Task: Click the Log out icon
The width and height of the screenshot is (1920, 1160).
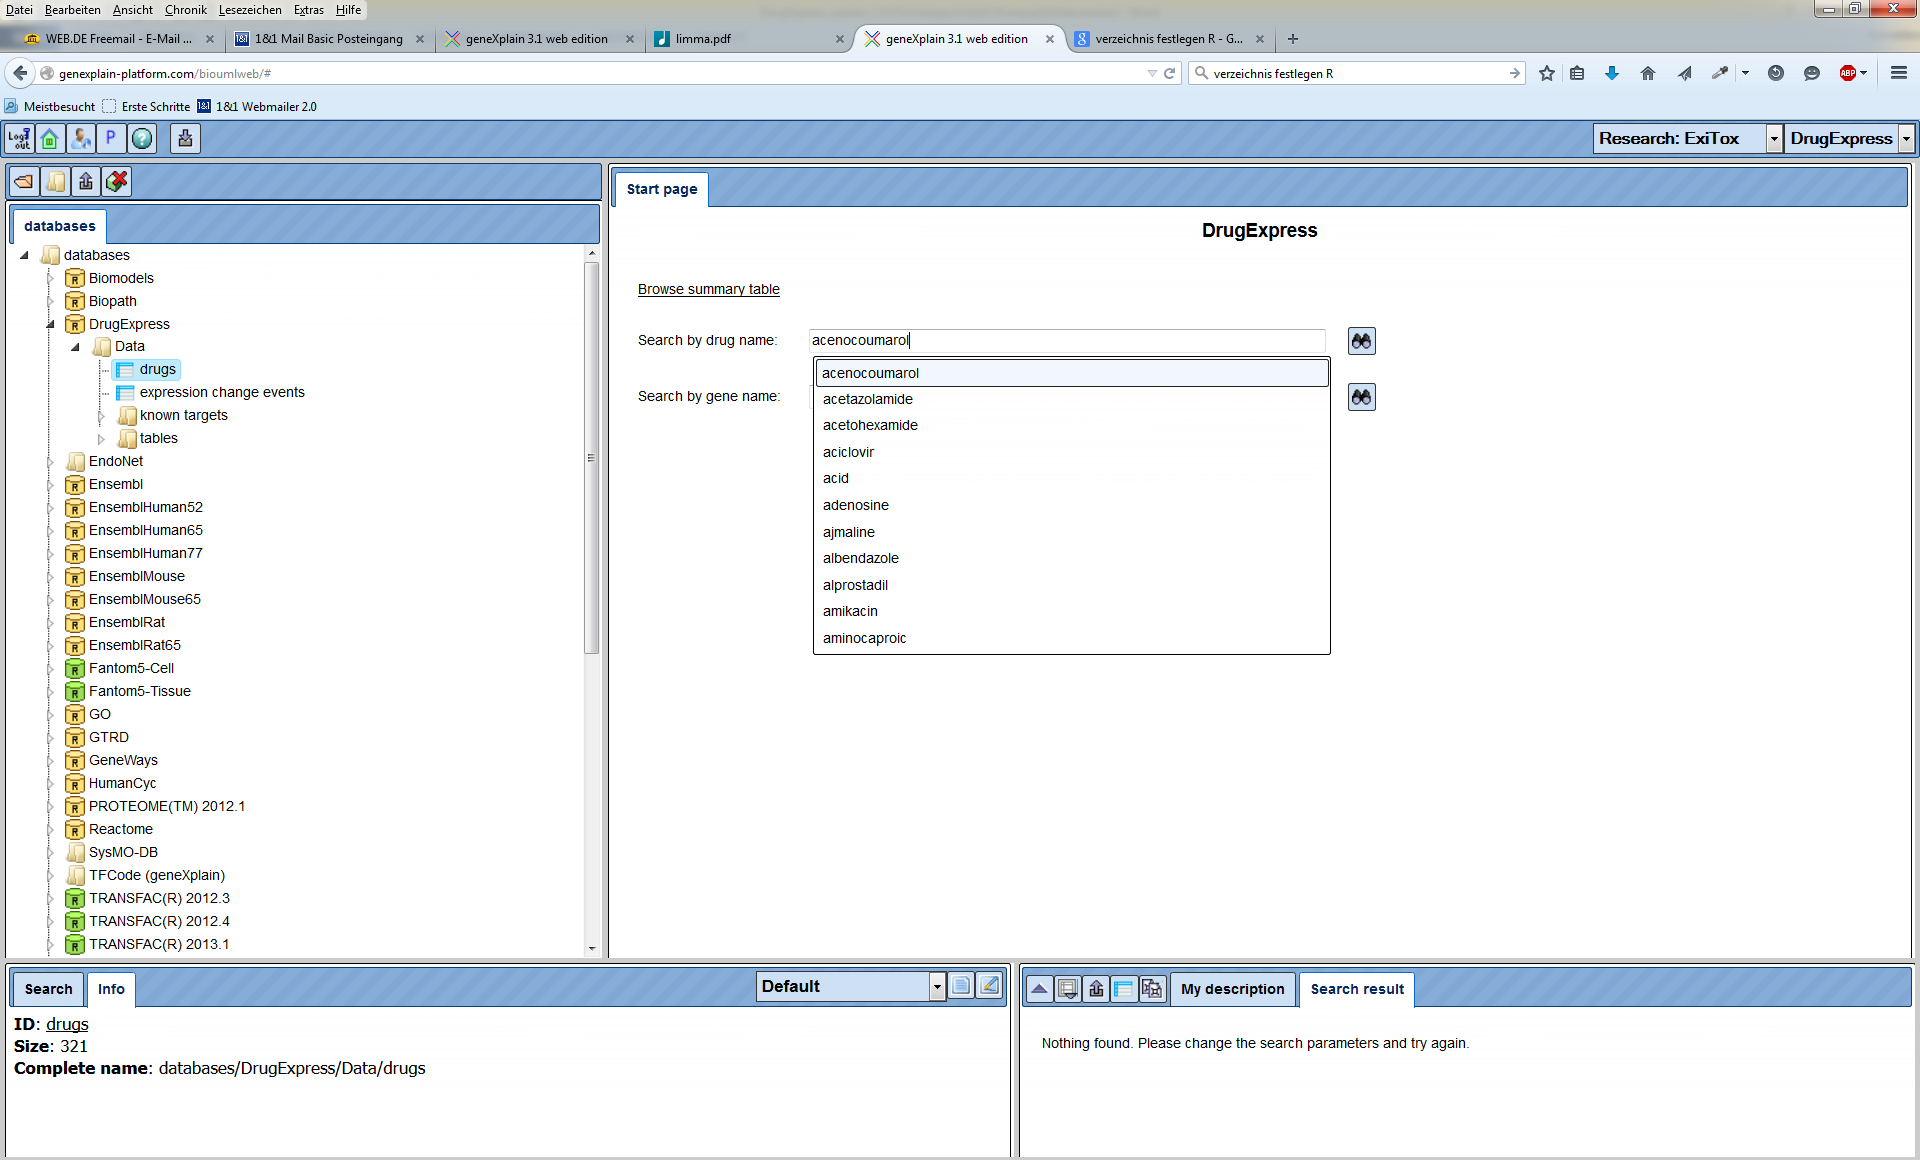Action: tap(19, 139)
